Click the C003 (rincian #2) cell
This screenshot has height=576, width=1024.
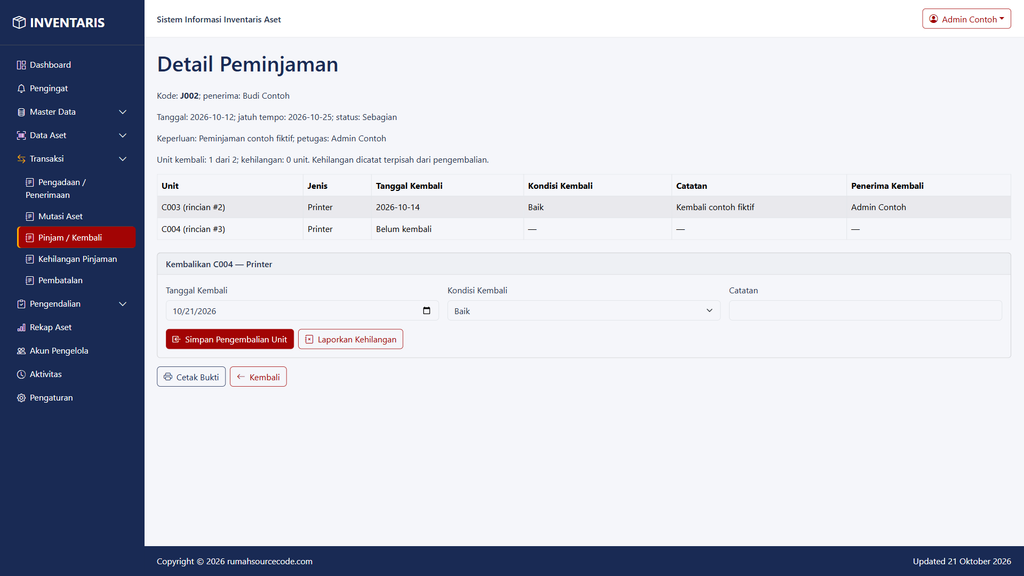tap(230, 207)
